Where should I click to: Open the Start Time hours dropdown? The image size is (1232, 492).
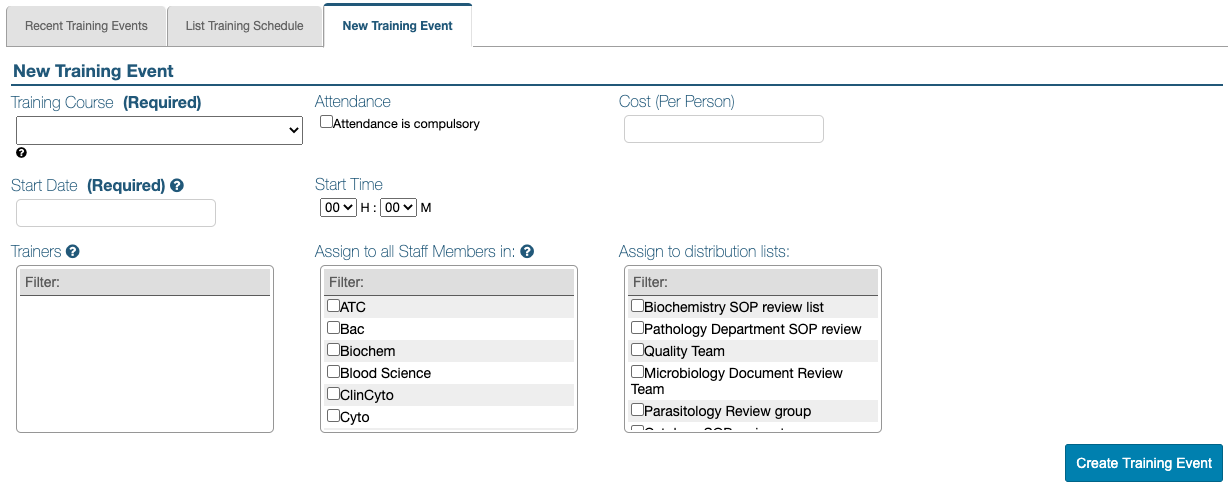338,207
